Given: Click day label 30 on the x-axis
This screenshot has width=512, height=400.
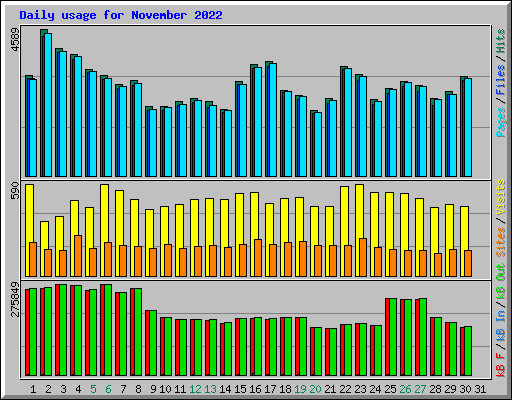Looking at the screenshot, I should pos(465,389).
